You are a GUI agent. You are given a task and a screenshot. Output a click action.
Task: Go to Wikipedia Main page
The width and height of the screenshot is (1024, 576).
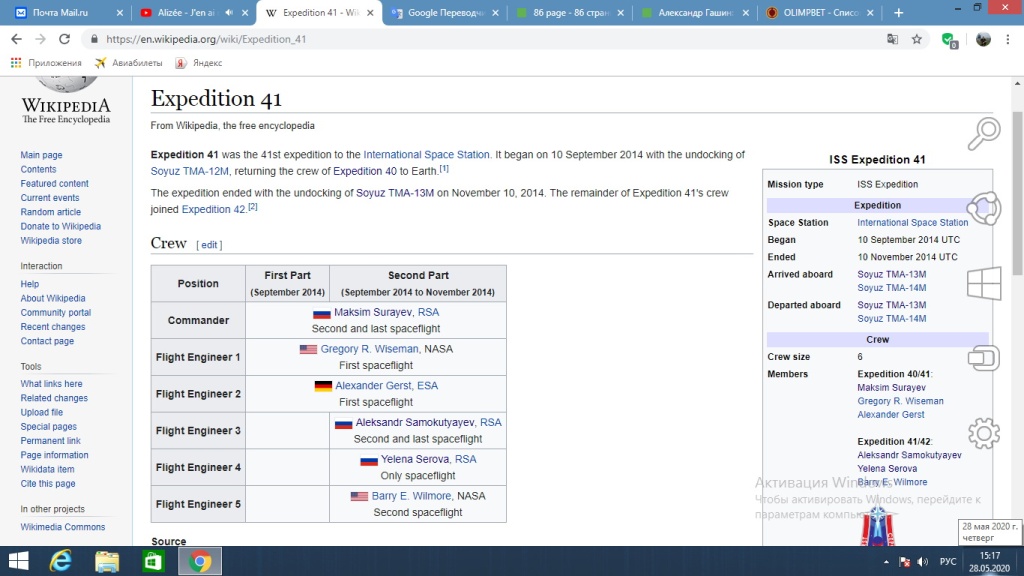pos(41,155)
